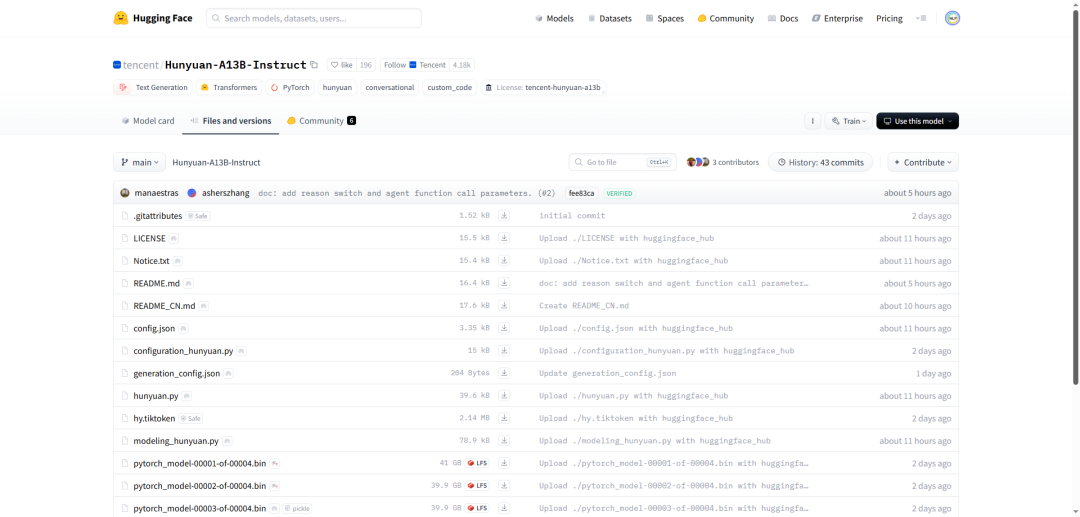Click the pickle badge on pytorch_model-00003
Image resolution: width=1080 pixels, height=517 pixels.
point(297,508)
